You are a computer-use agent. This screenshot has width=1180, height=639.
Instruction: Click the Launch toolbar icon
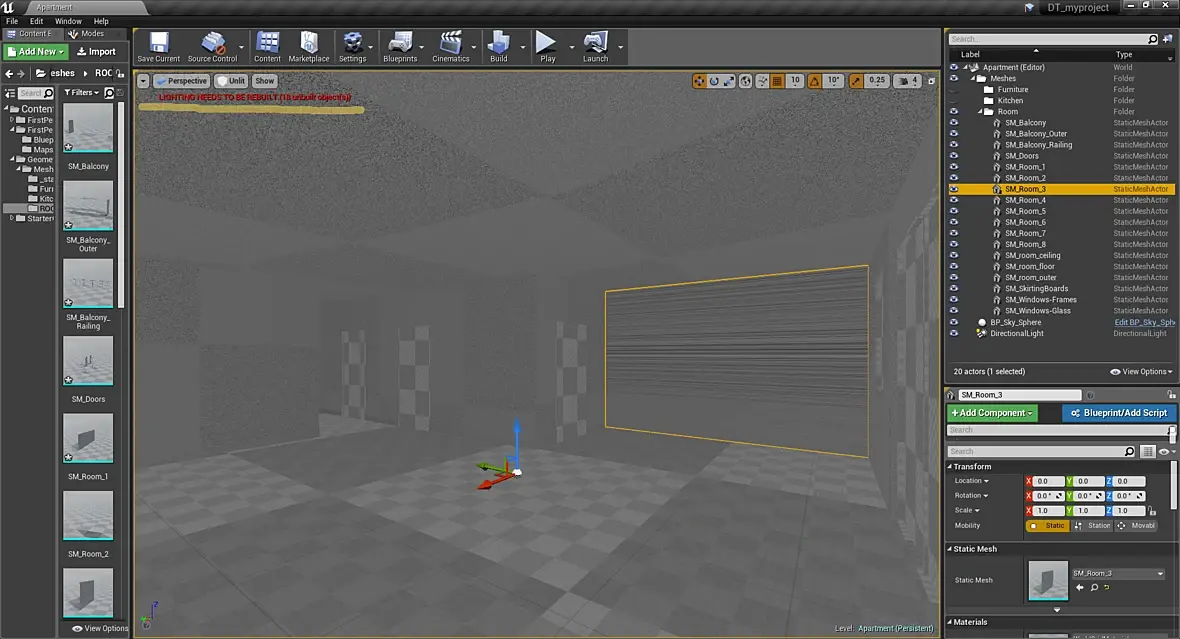click(x=595, y=47)
